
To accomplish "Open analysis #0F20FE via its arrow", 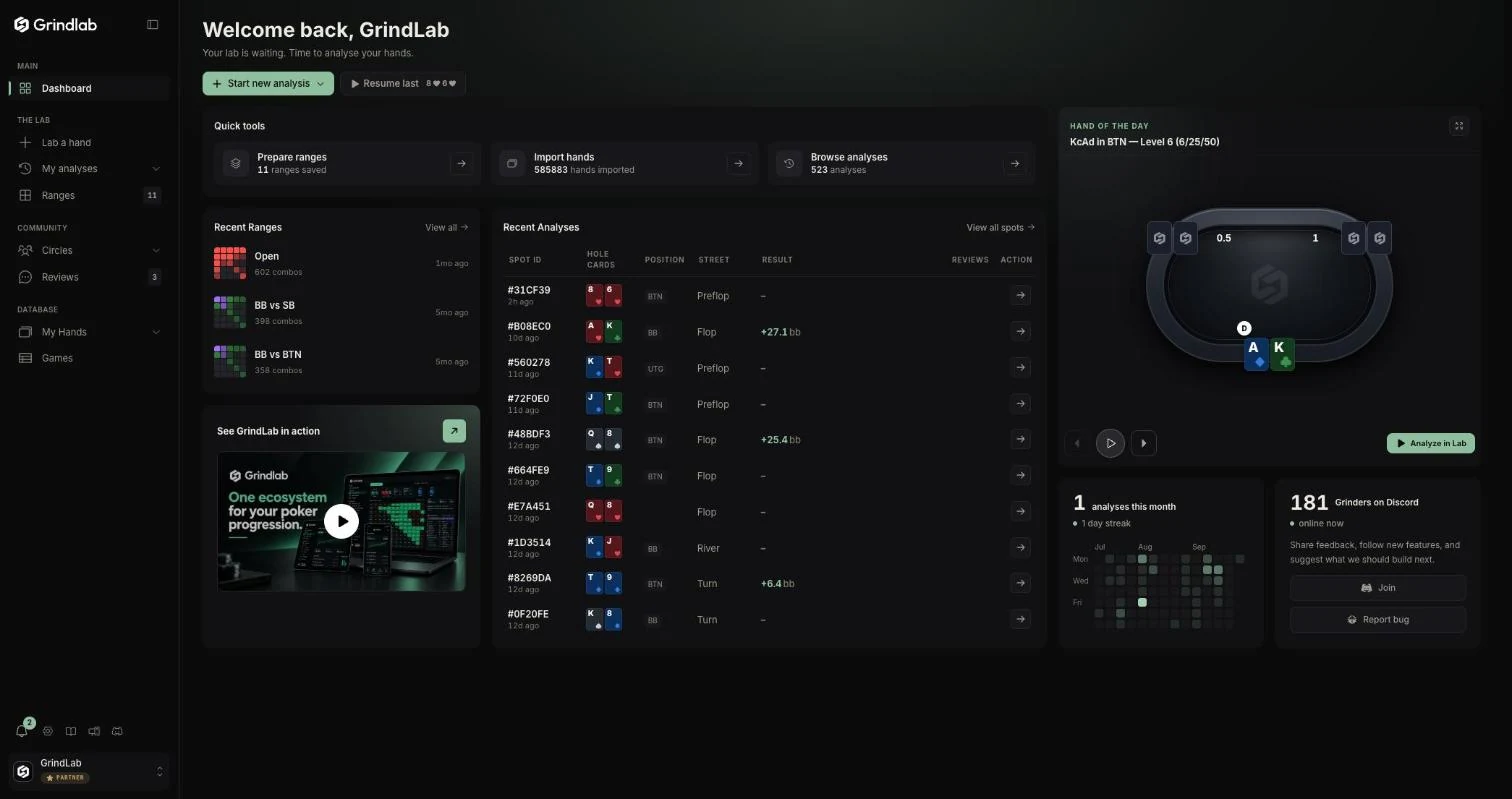I will click(1020, 619).
